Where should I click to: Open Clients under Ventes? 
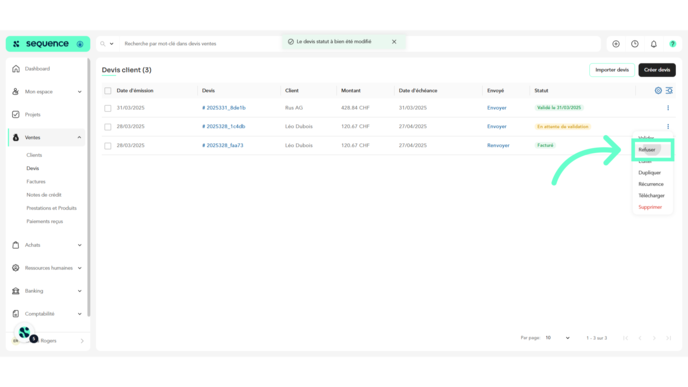point(34,155)
